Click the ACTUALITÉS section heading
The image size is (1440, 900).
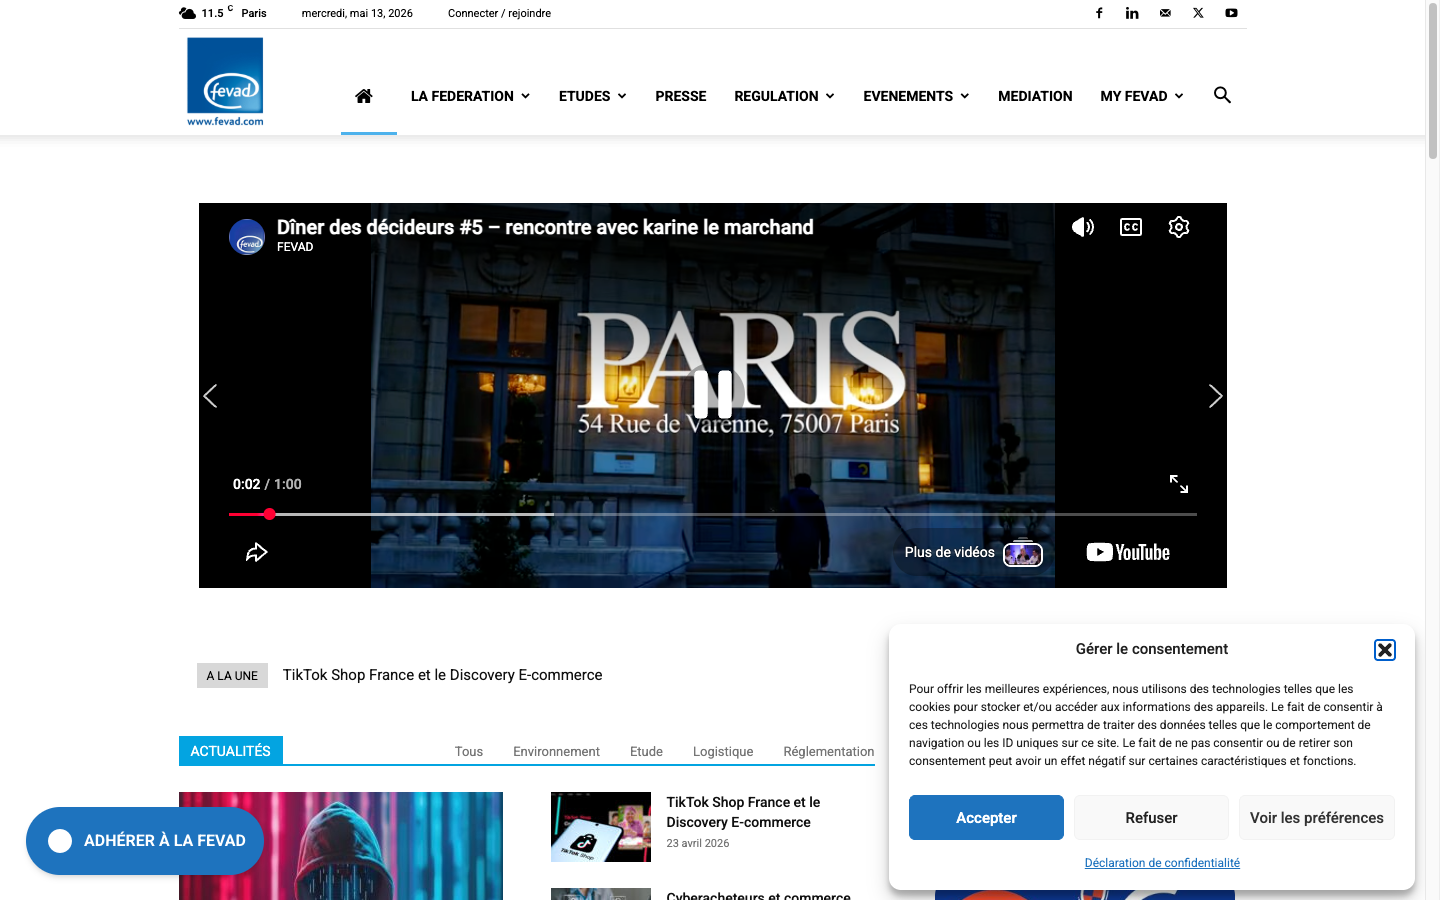(x=231, y=751)
